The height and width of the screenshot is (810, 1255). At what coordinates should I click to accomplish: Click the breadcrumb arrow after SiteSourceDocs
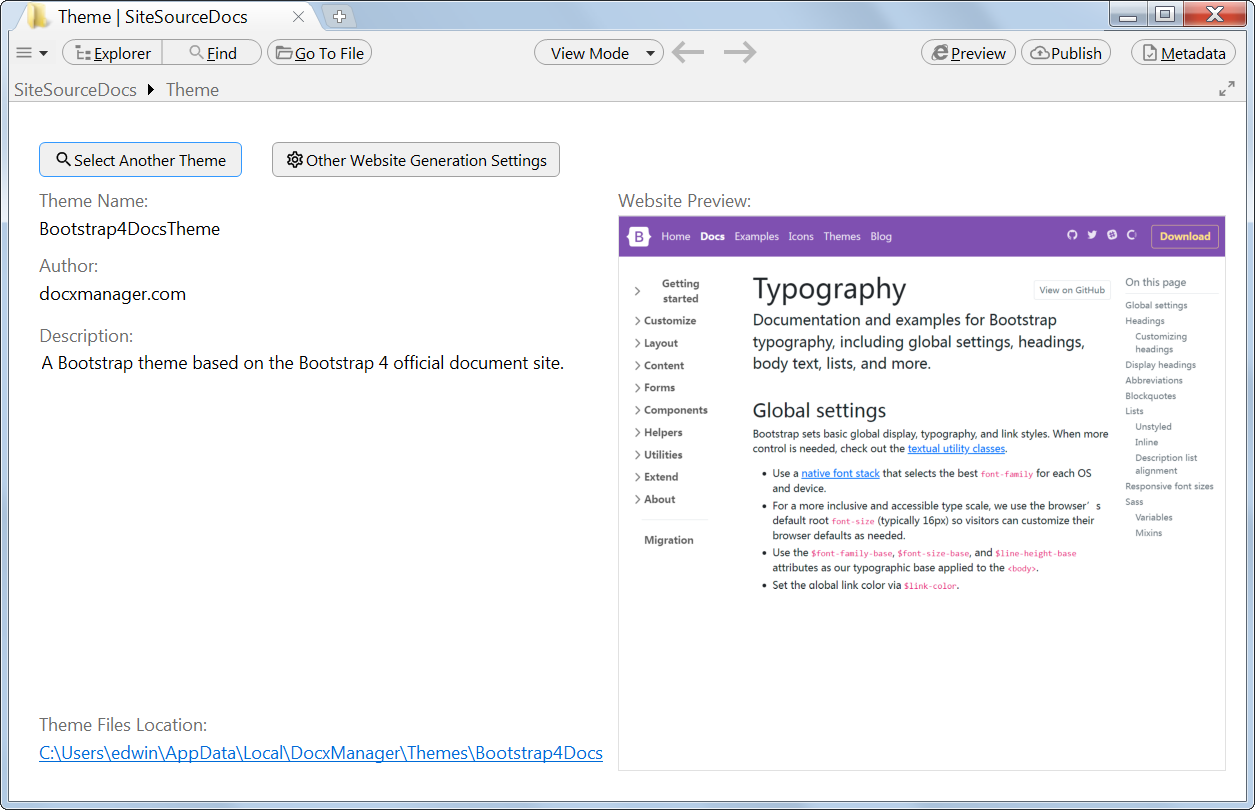151,90
